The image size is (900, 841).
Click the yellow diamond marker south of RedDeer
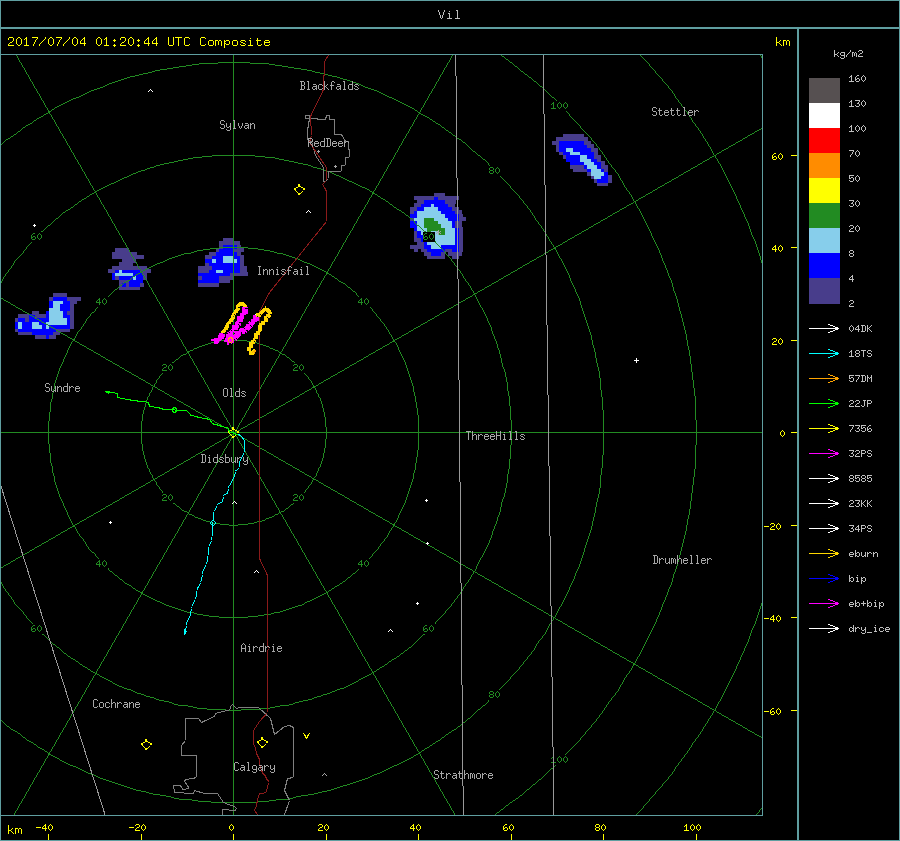[298, 189]
